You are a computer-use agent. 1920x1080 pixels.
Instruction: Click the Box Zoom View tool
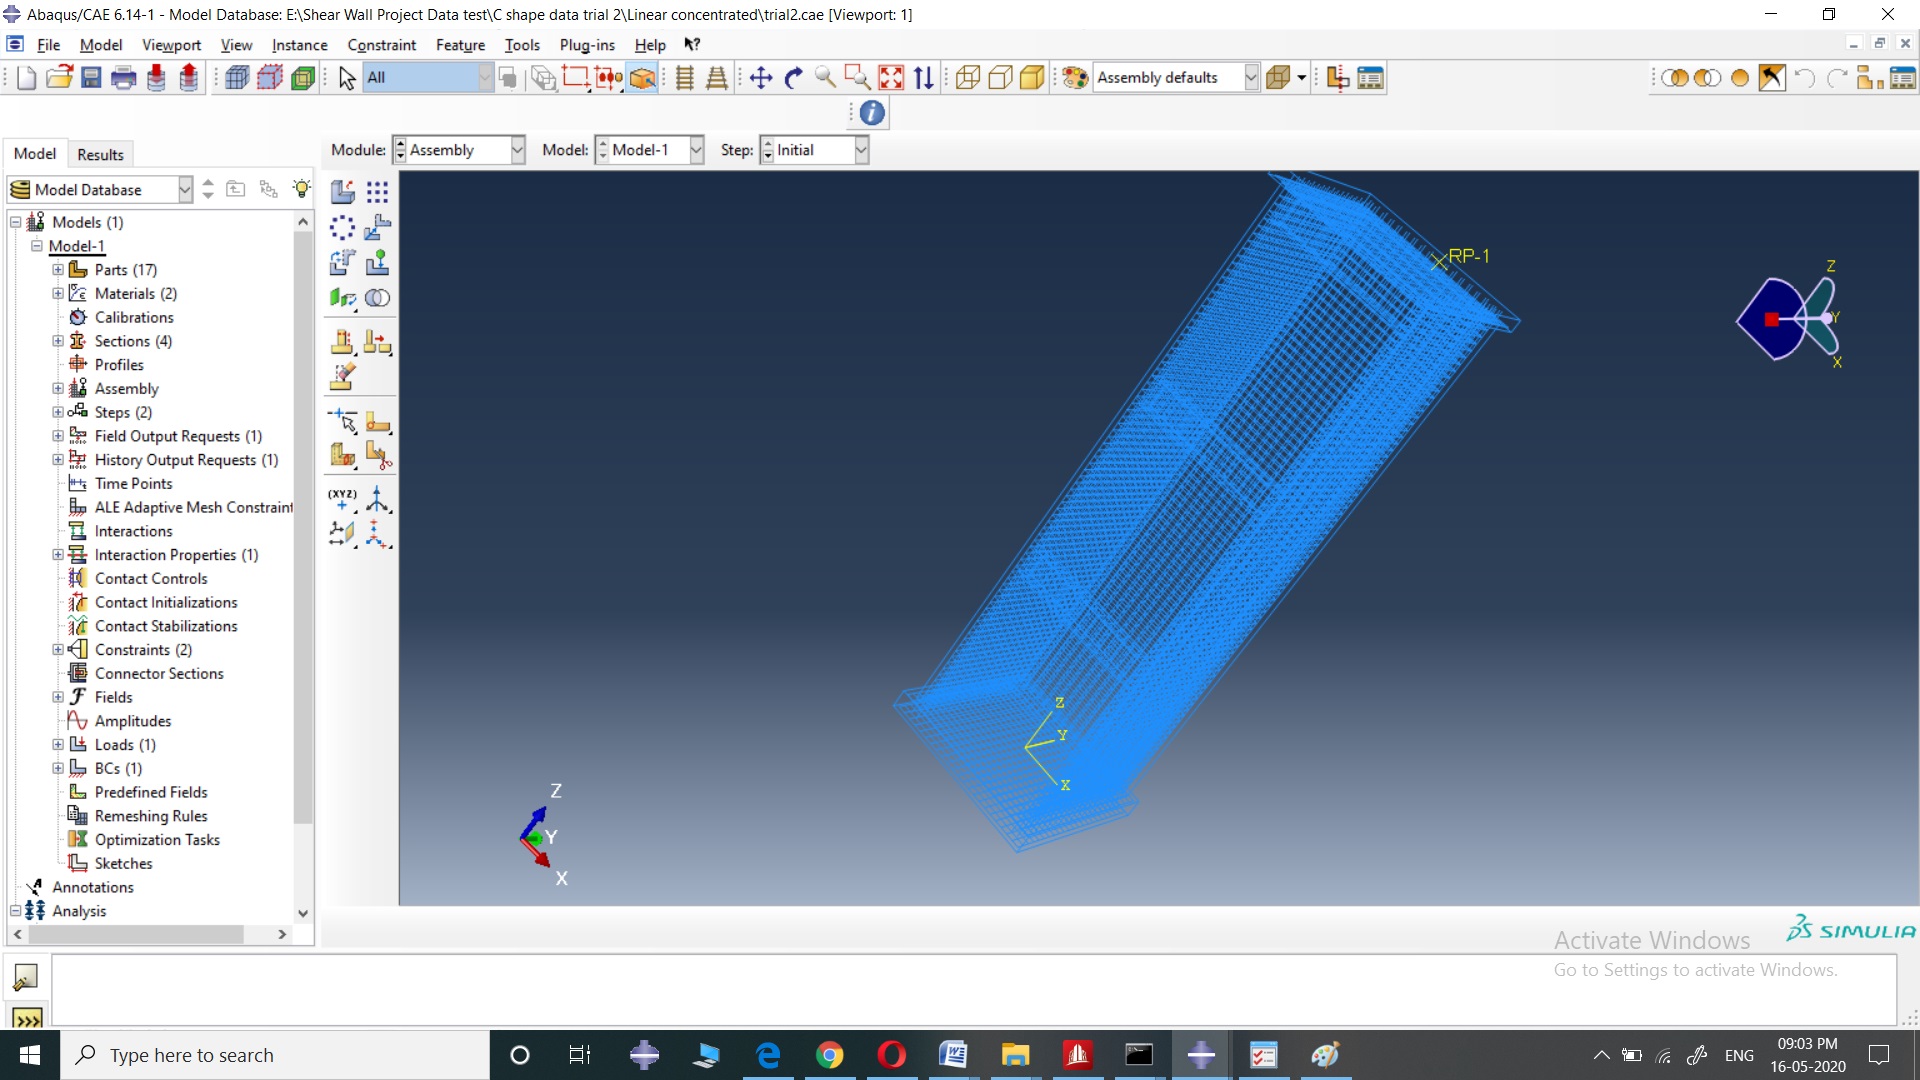click(857, 77)
